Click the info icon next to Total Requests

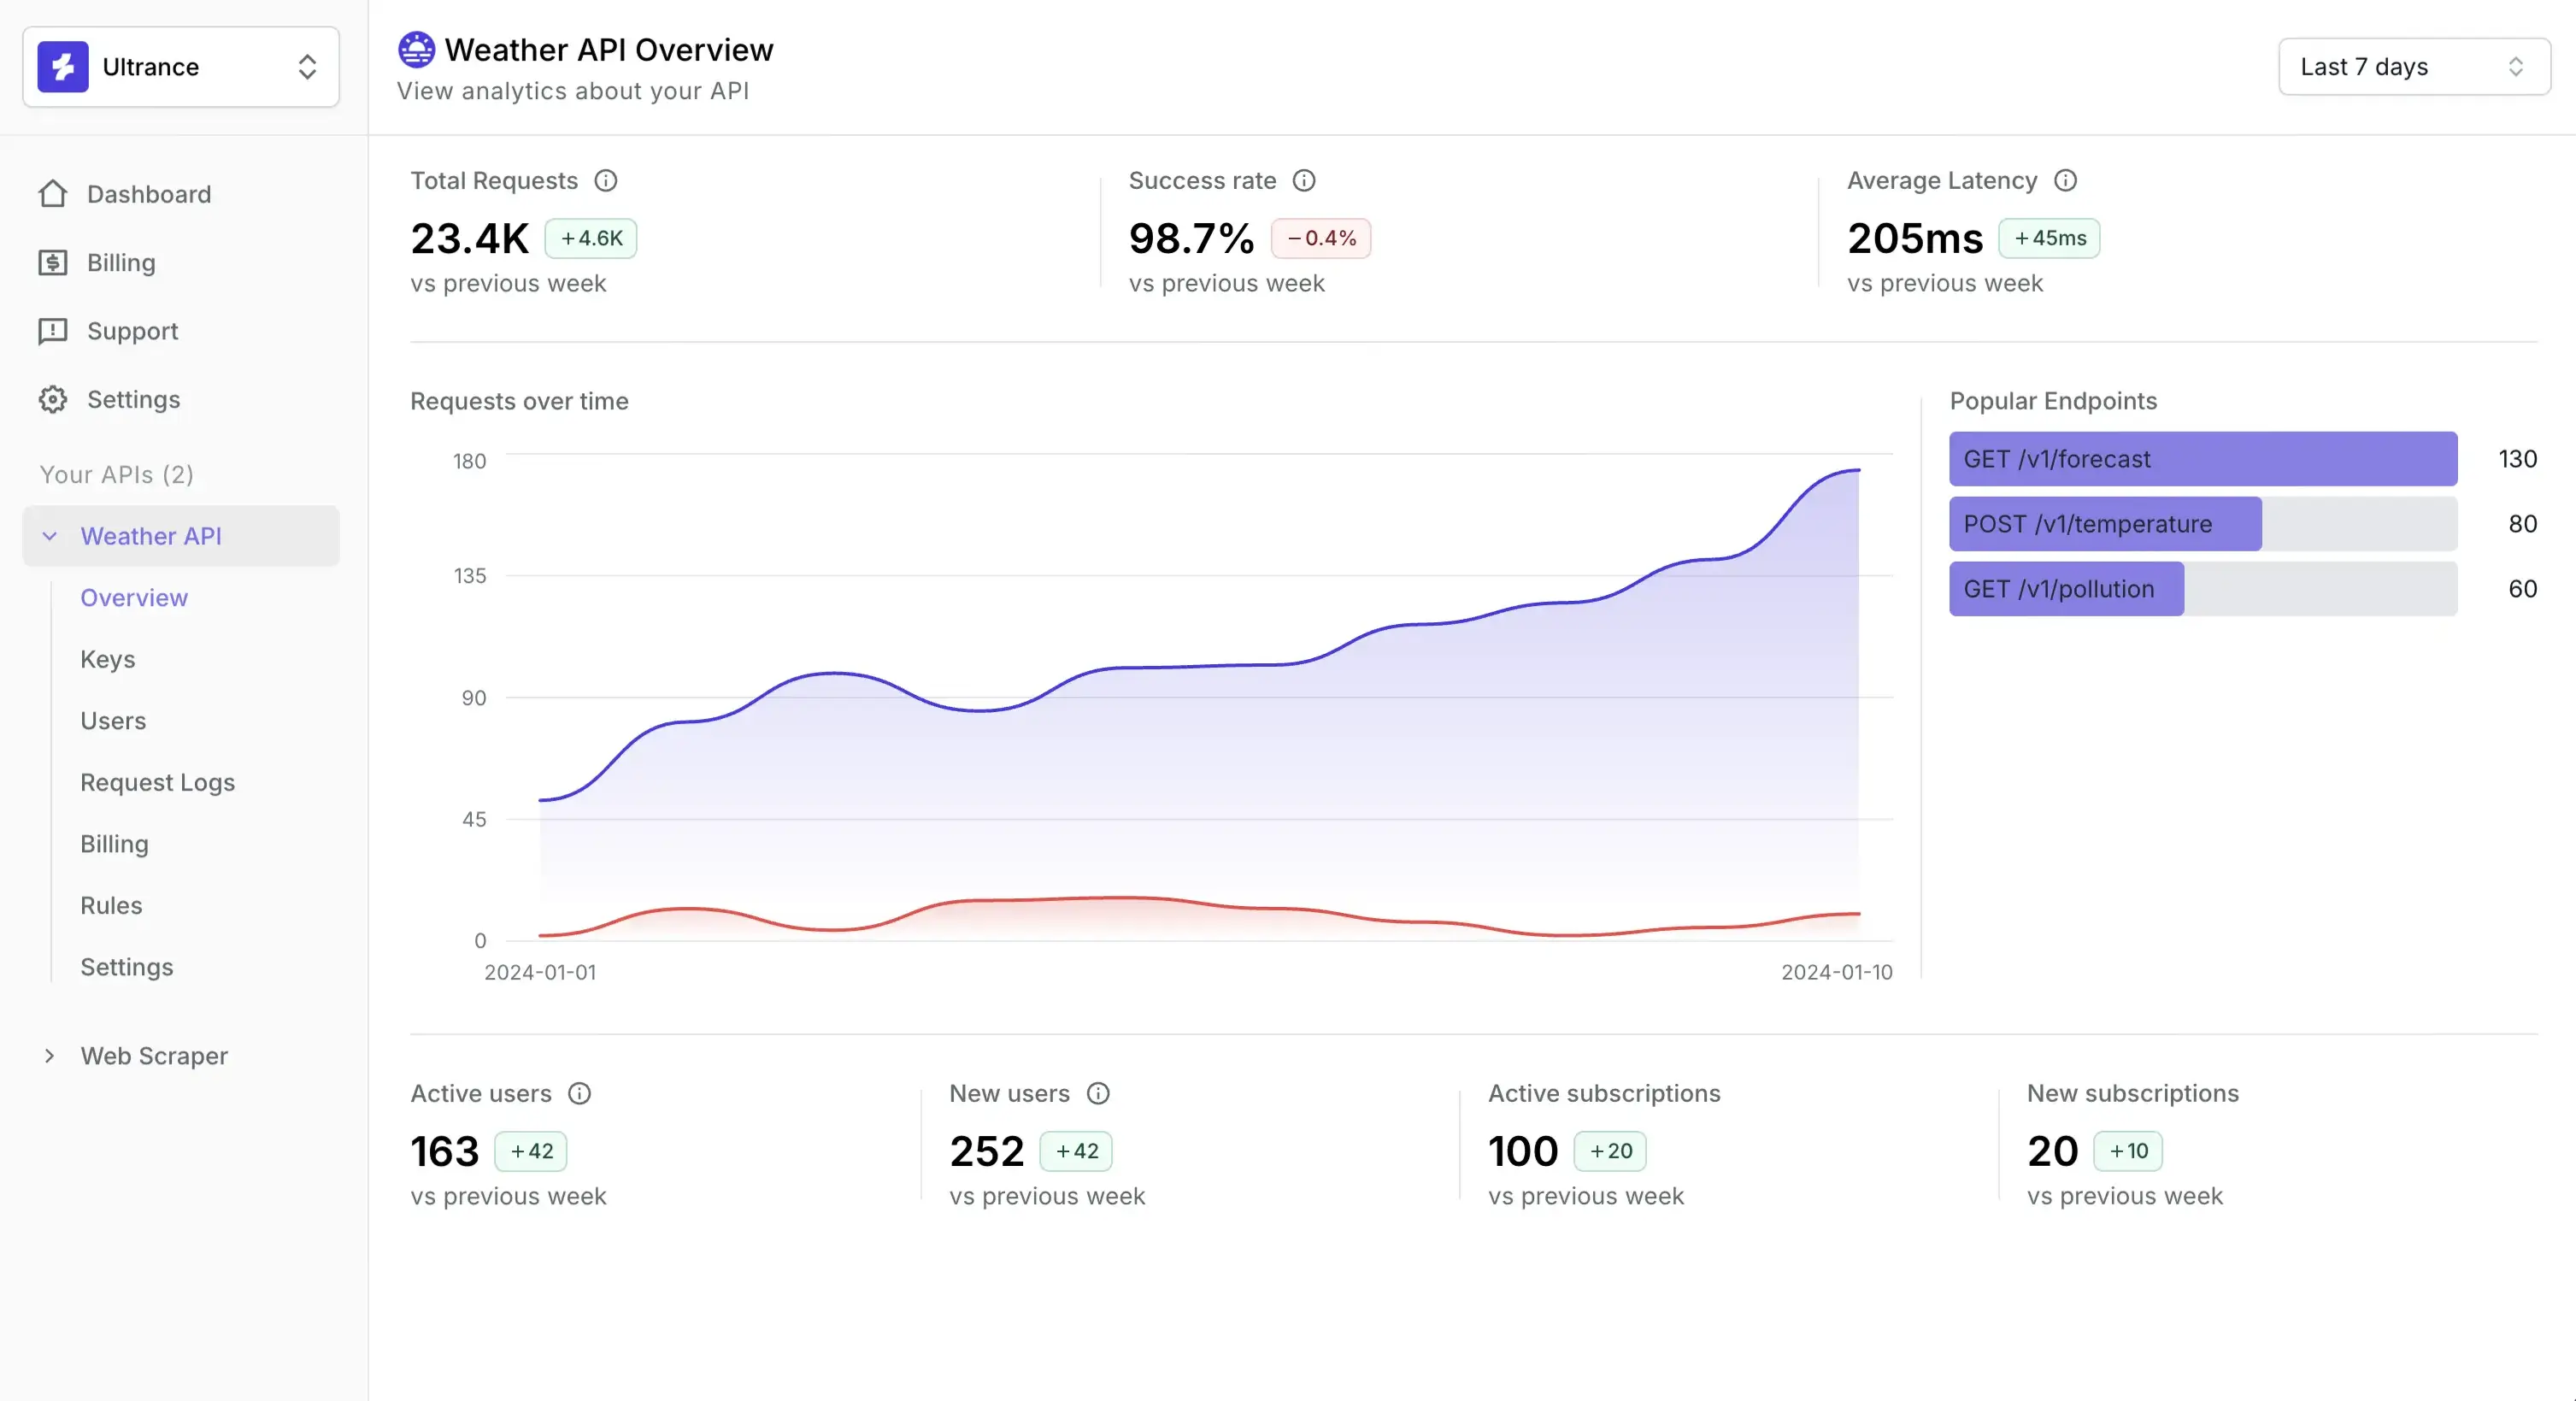606,181
